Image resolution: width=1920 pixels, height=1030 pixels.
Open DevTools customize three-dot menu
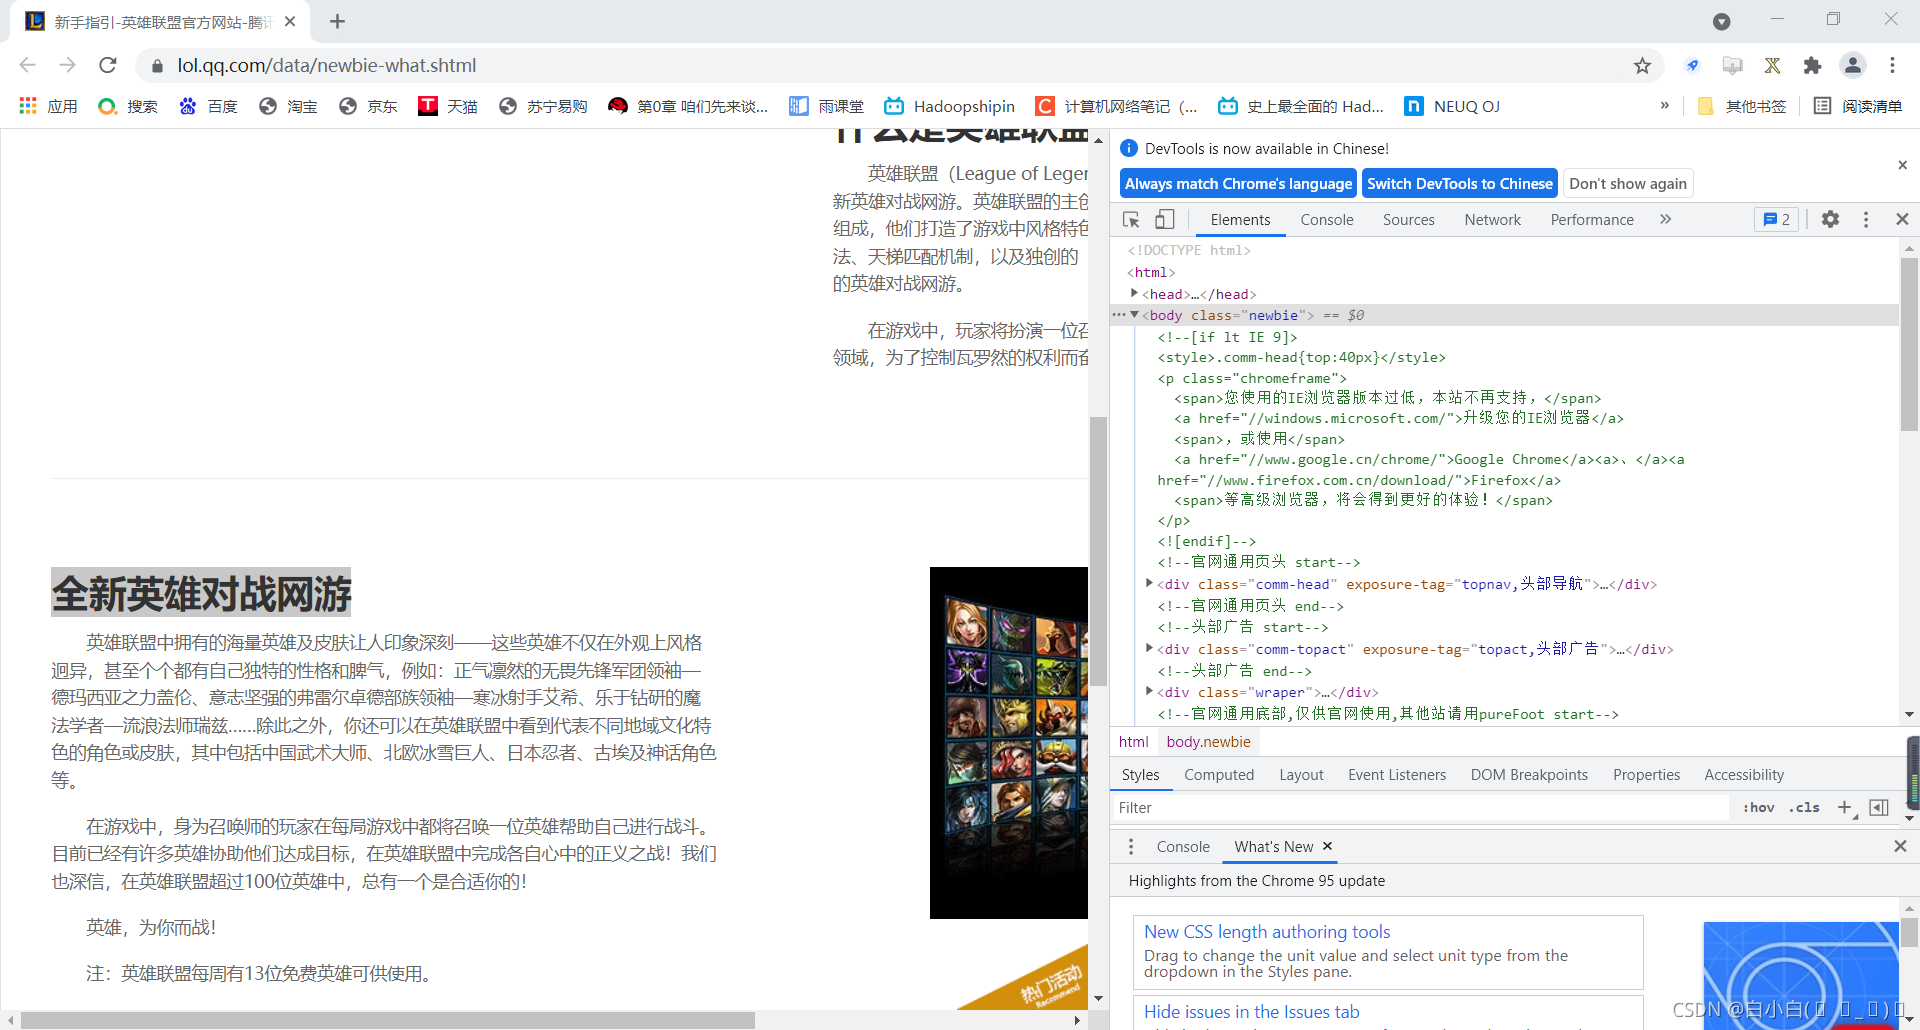point(1866,219)
